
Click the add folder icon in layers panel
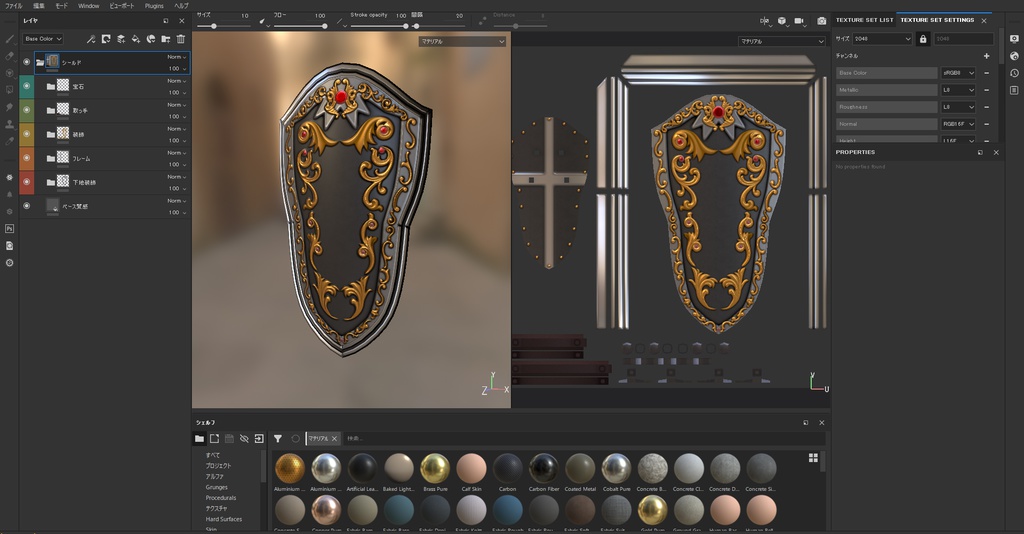(x=166, y=39)
